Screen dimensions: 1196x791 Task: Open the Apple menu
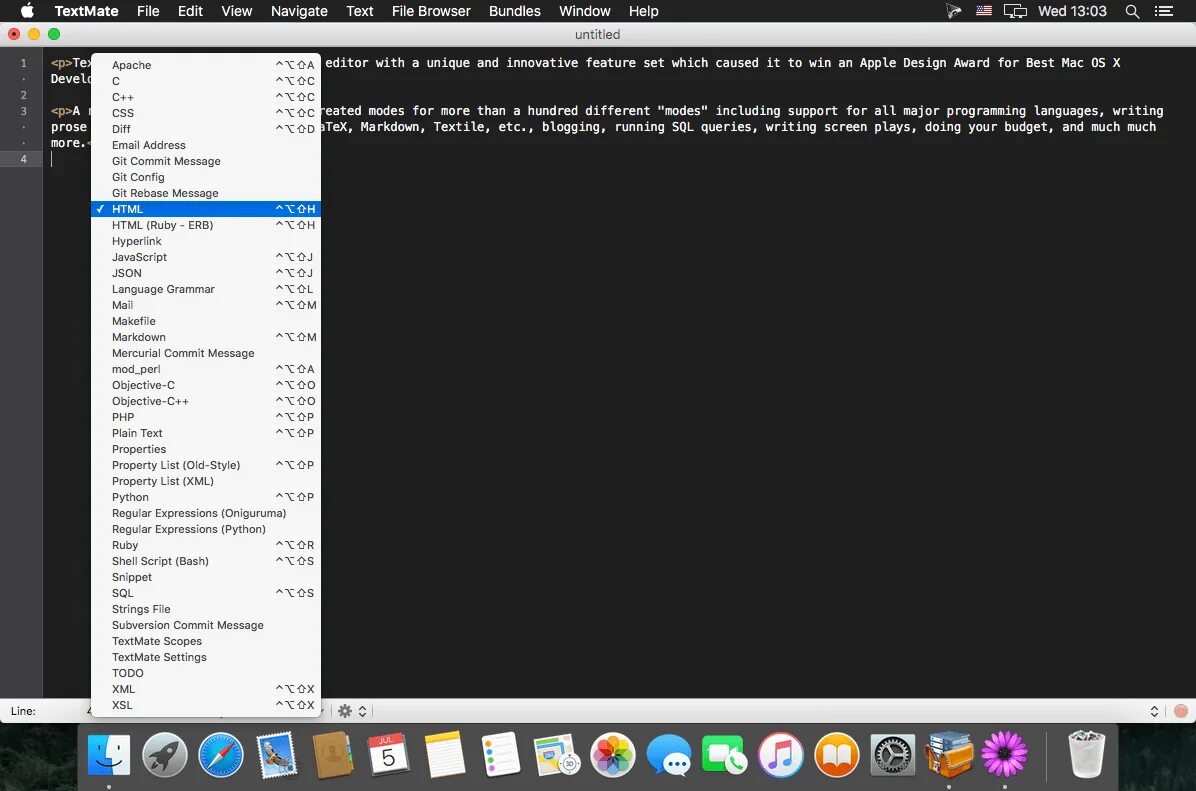pos(27,11)
